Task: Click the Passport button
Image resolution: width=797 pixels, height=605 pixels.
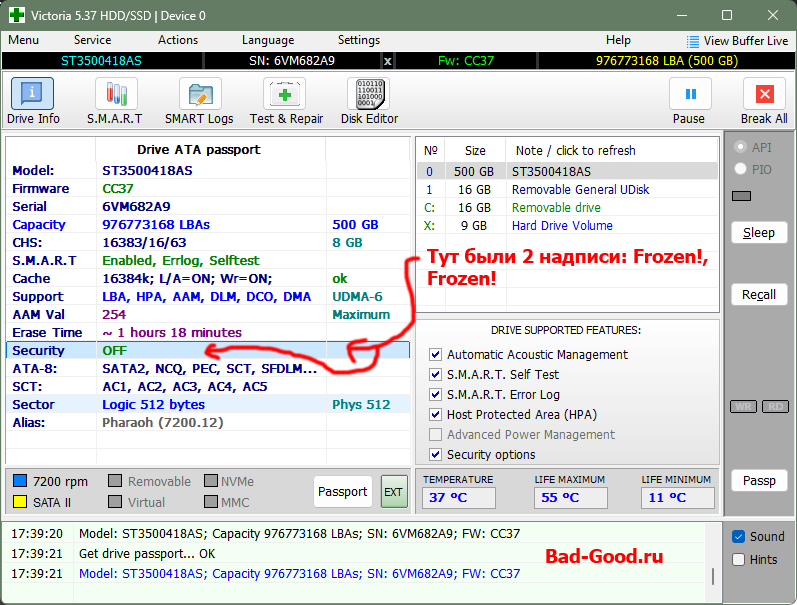Action: (343, 492)
